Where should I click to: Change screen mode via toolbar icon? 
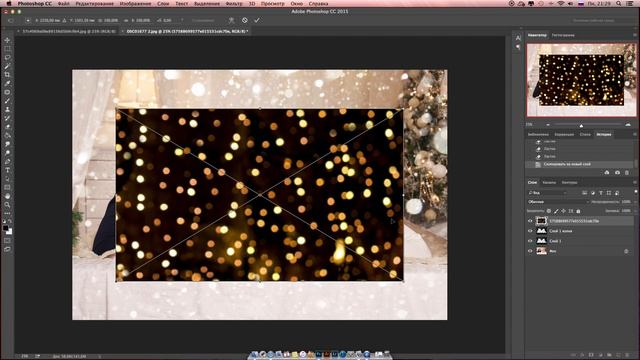(x=7, y=249)
